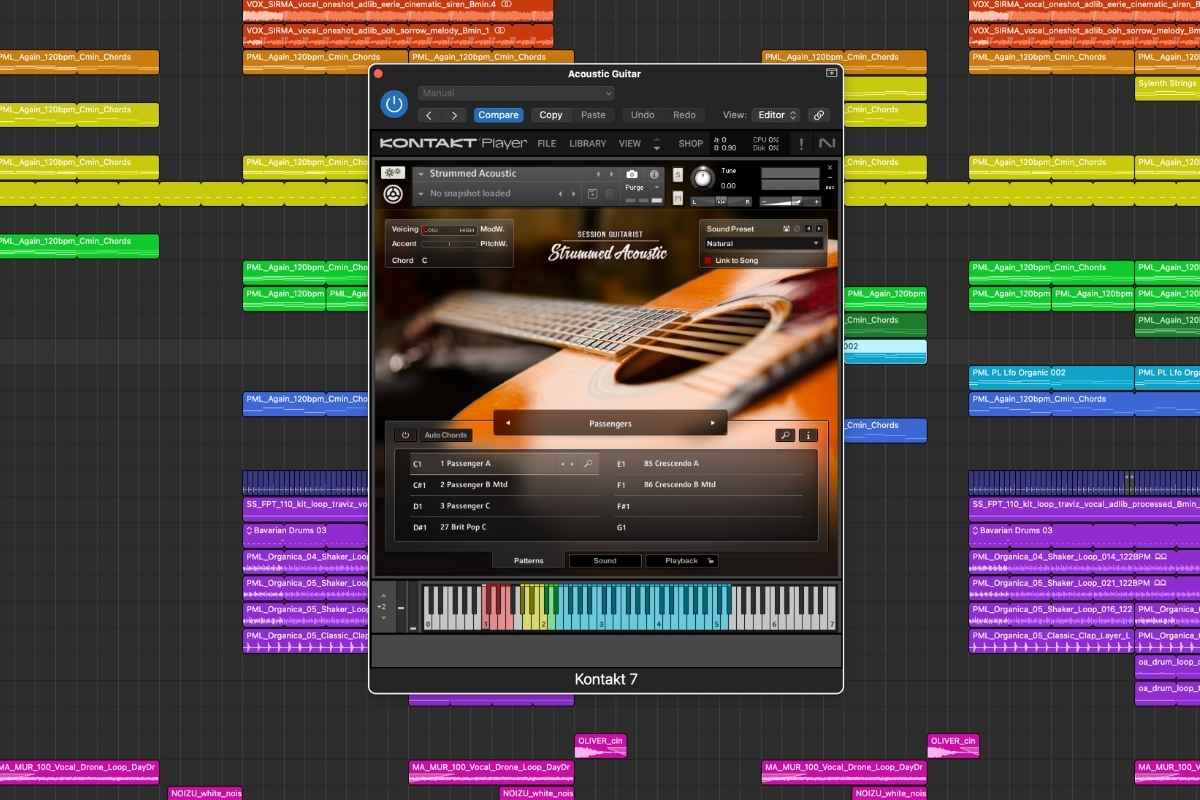Click the instrument round logo icon
The image size is (1200, 800).
[393, 194]
